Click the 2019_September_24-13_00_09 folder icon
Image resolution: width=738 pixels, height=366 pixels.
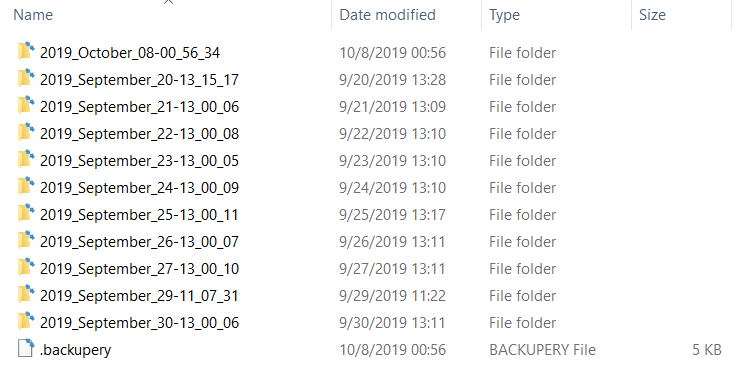coord(26,186)
